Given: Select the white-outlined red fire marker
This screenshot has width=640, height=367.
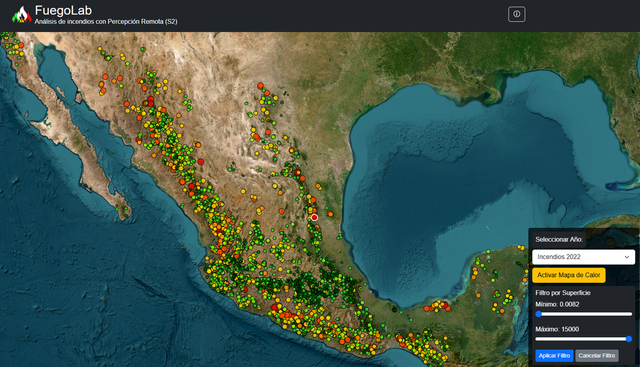Looking at the screenshot, I should click(x=314, y=218).
